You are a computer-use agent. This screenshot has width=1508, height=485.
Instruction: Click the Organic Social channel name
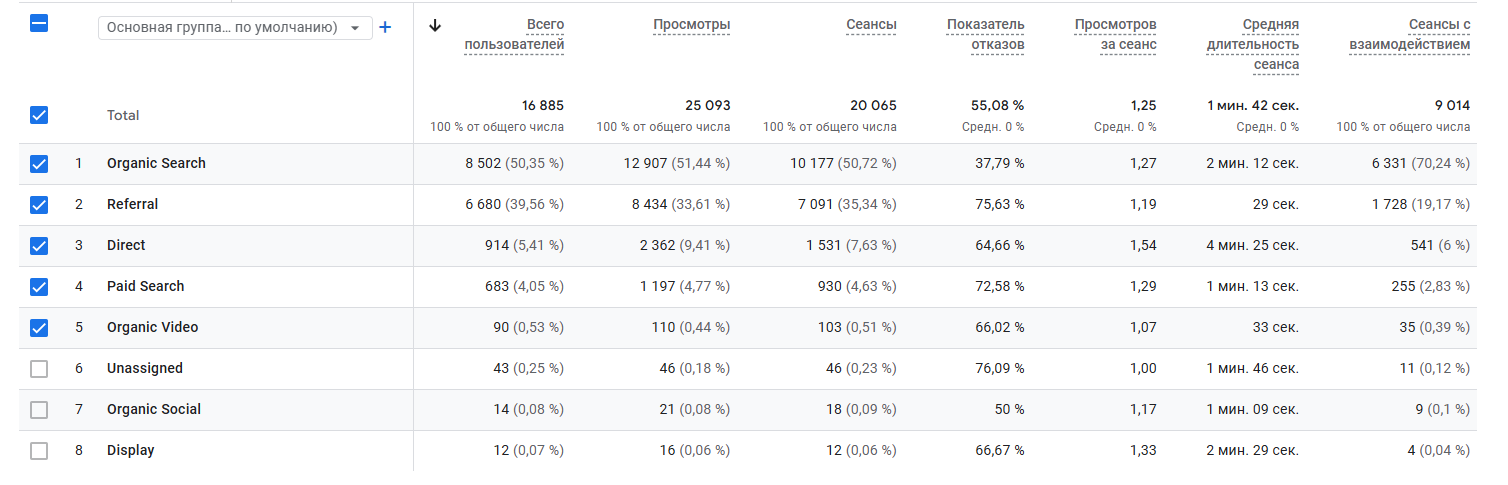pyautogui.click(x=154, y=409)
